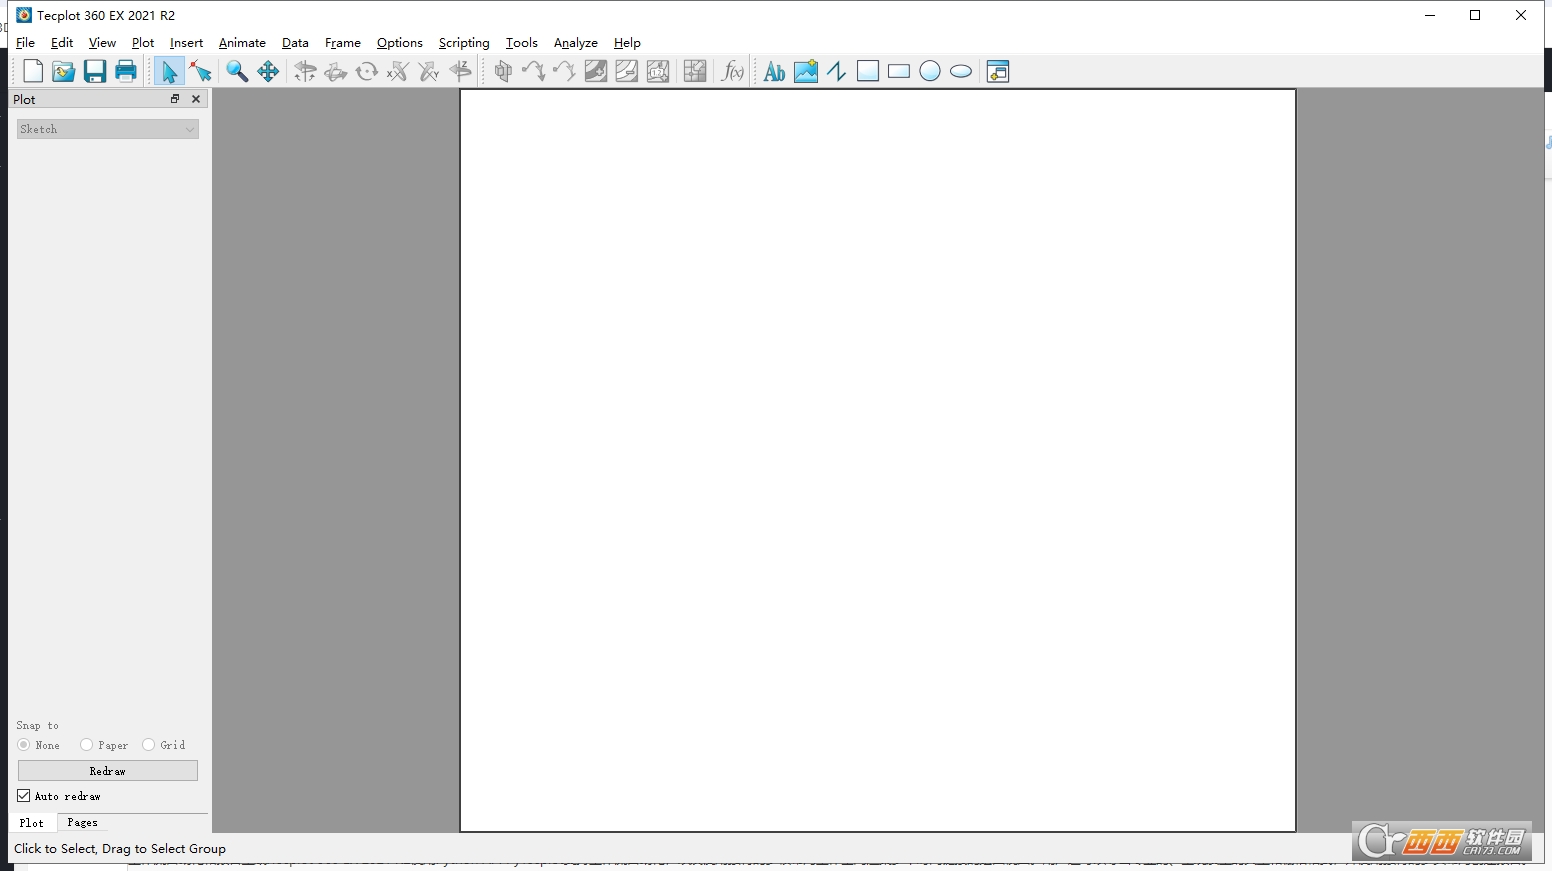Maximize the Tecplot window
Viewport: 1552px width, 871px height.
1475,15
